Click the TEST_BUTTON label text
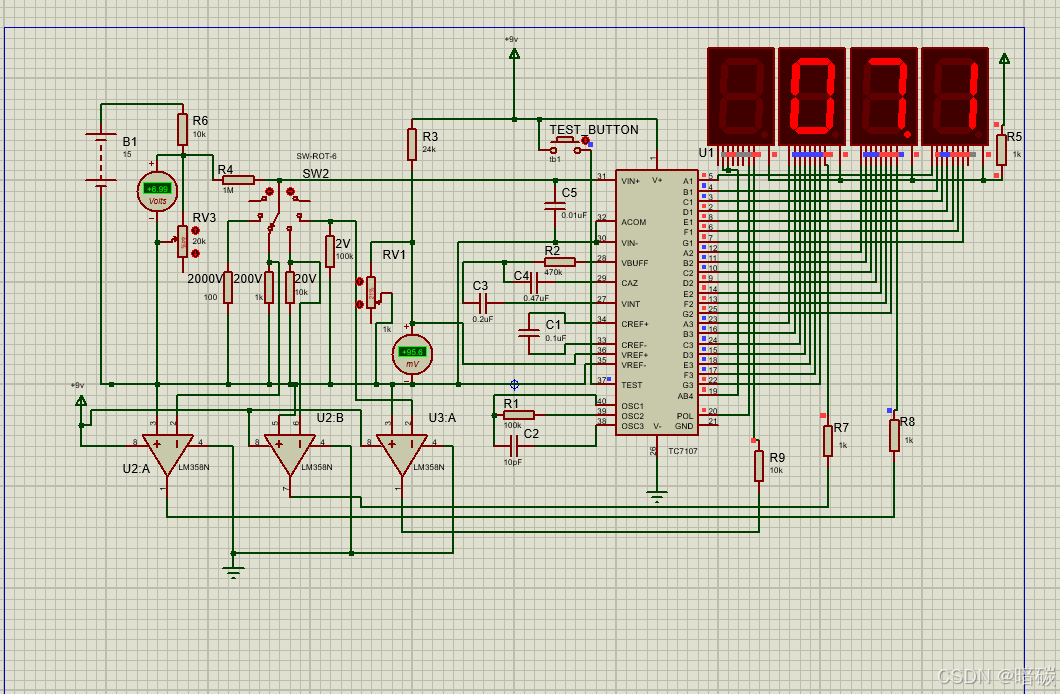The image size is (1060, 694). [x=594, y=130]
